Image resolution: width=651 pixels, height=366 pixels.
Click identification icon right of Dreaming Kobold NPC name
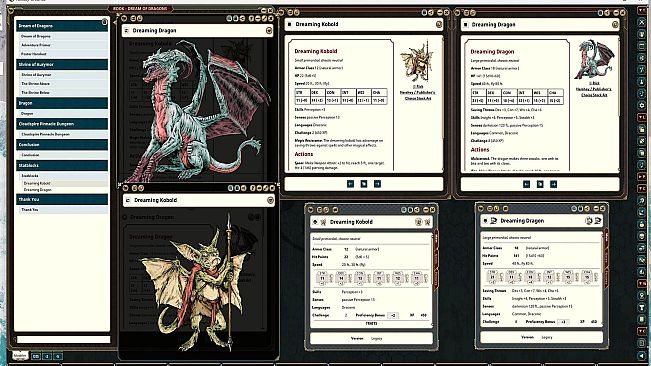point(418,222)
